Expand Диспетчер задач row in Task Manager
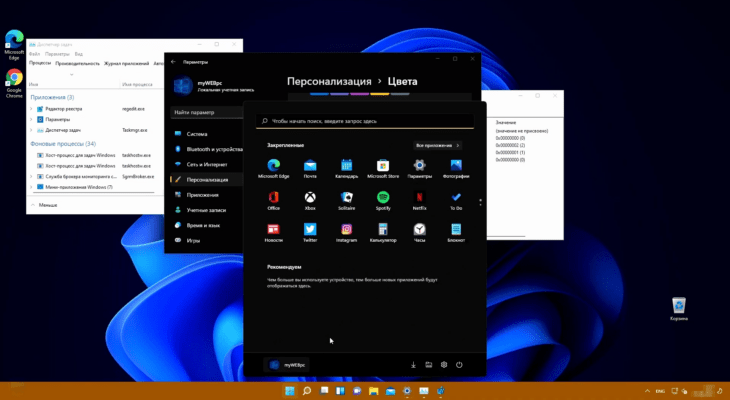This screenshot has width=730, height=400. click(x=31, y=130)
